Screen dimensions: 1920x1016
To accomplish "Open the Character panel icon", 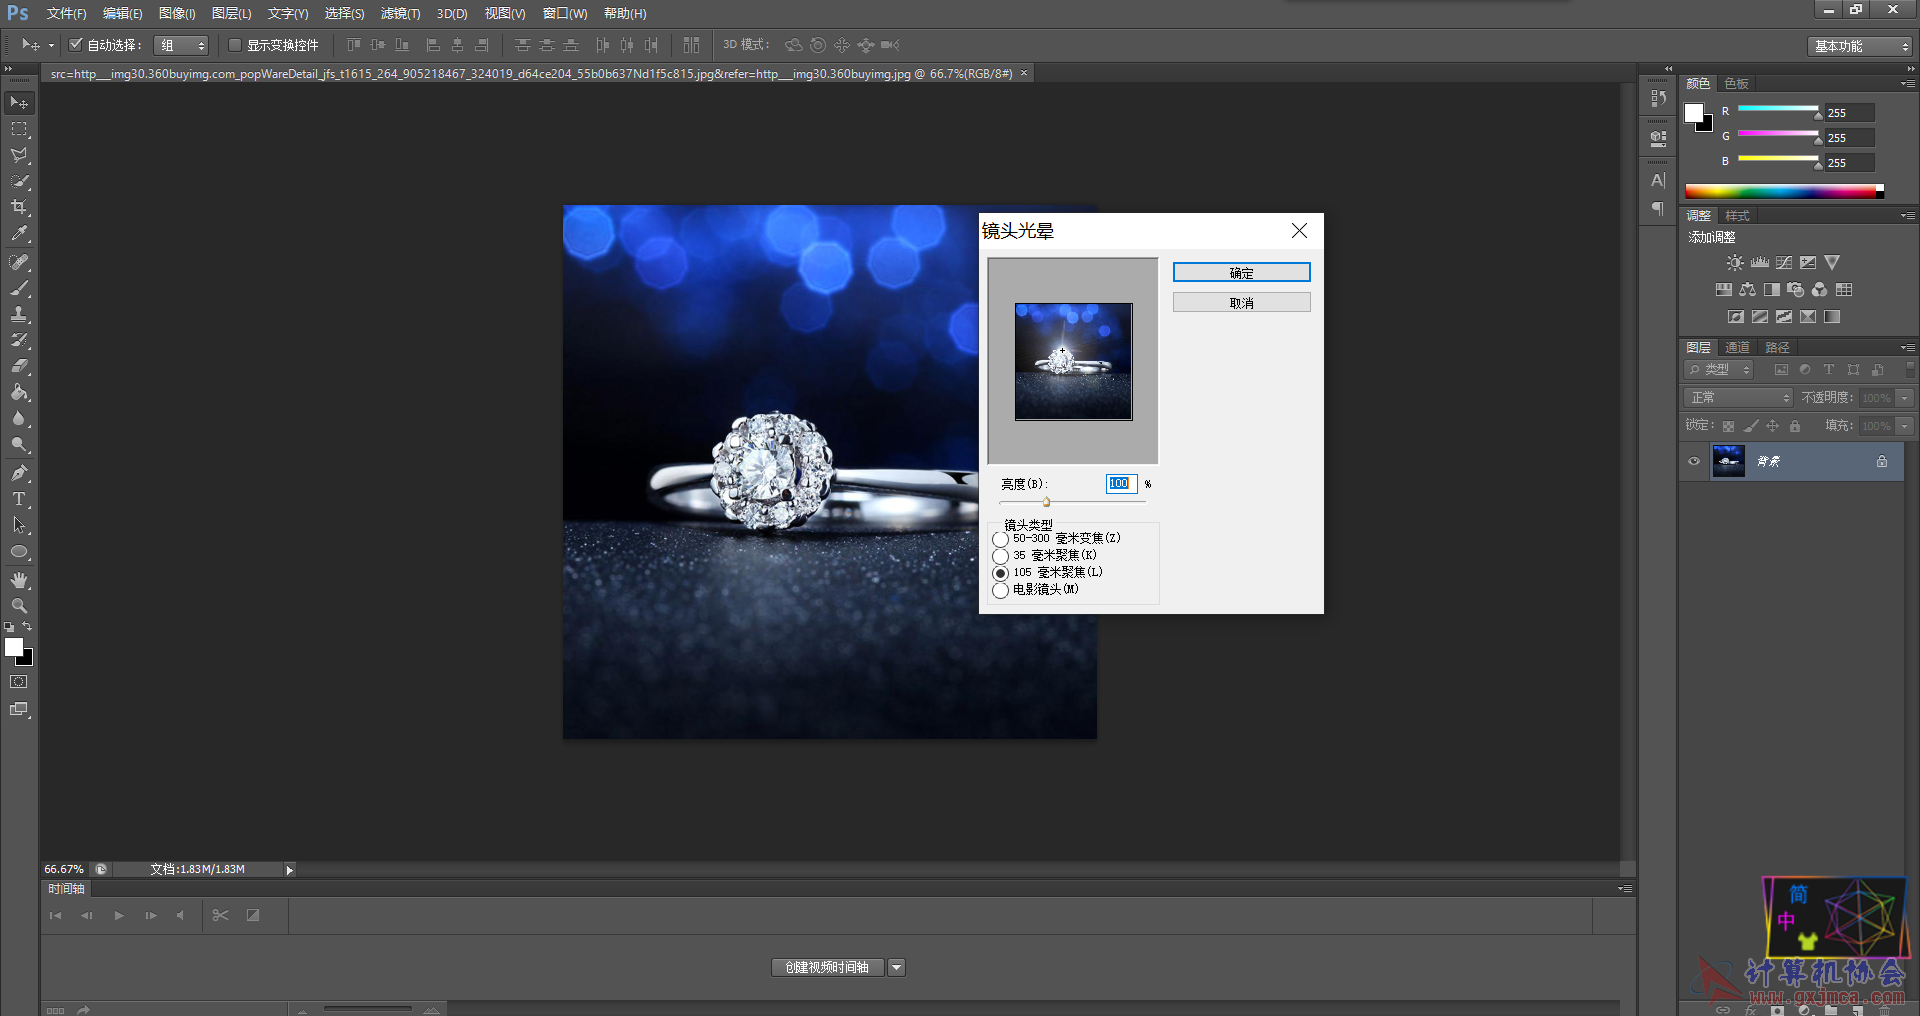I will (x=1658, y=181).
